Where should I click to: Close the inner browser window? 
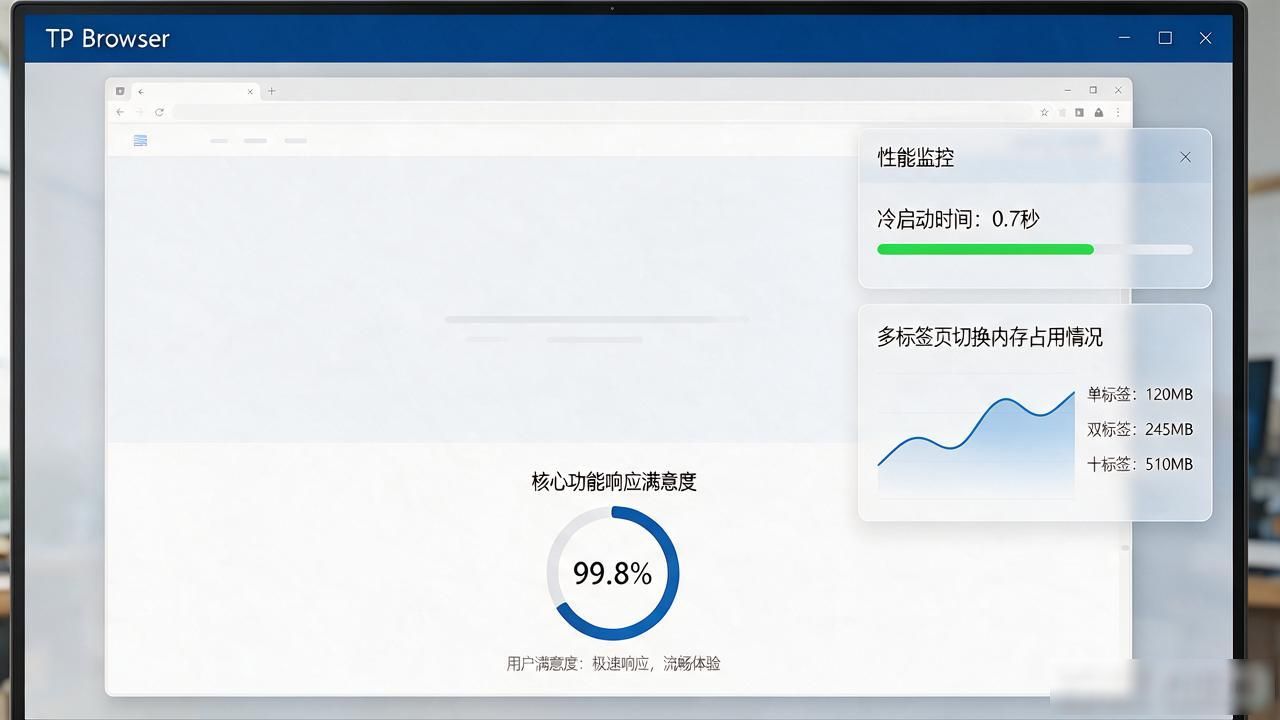[1118, 90]
